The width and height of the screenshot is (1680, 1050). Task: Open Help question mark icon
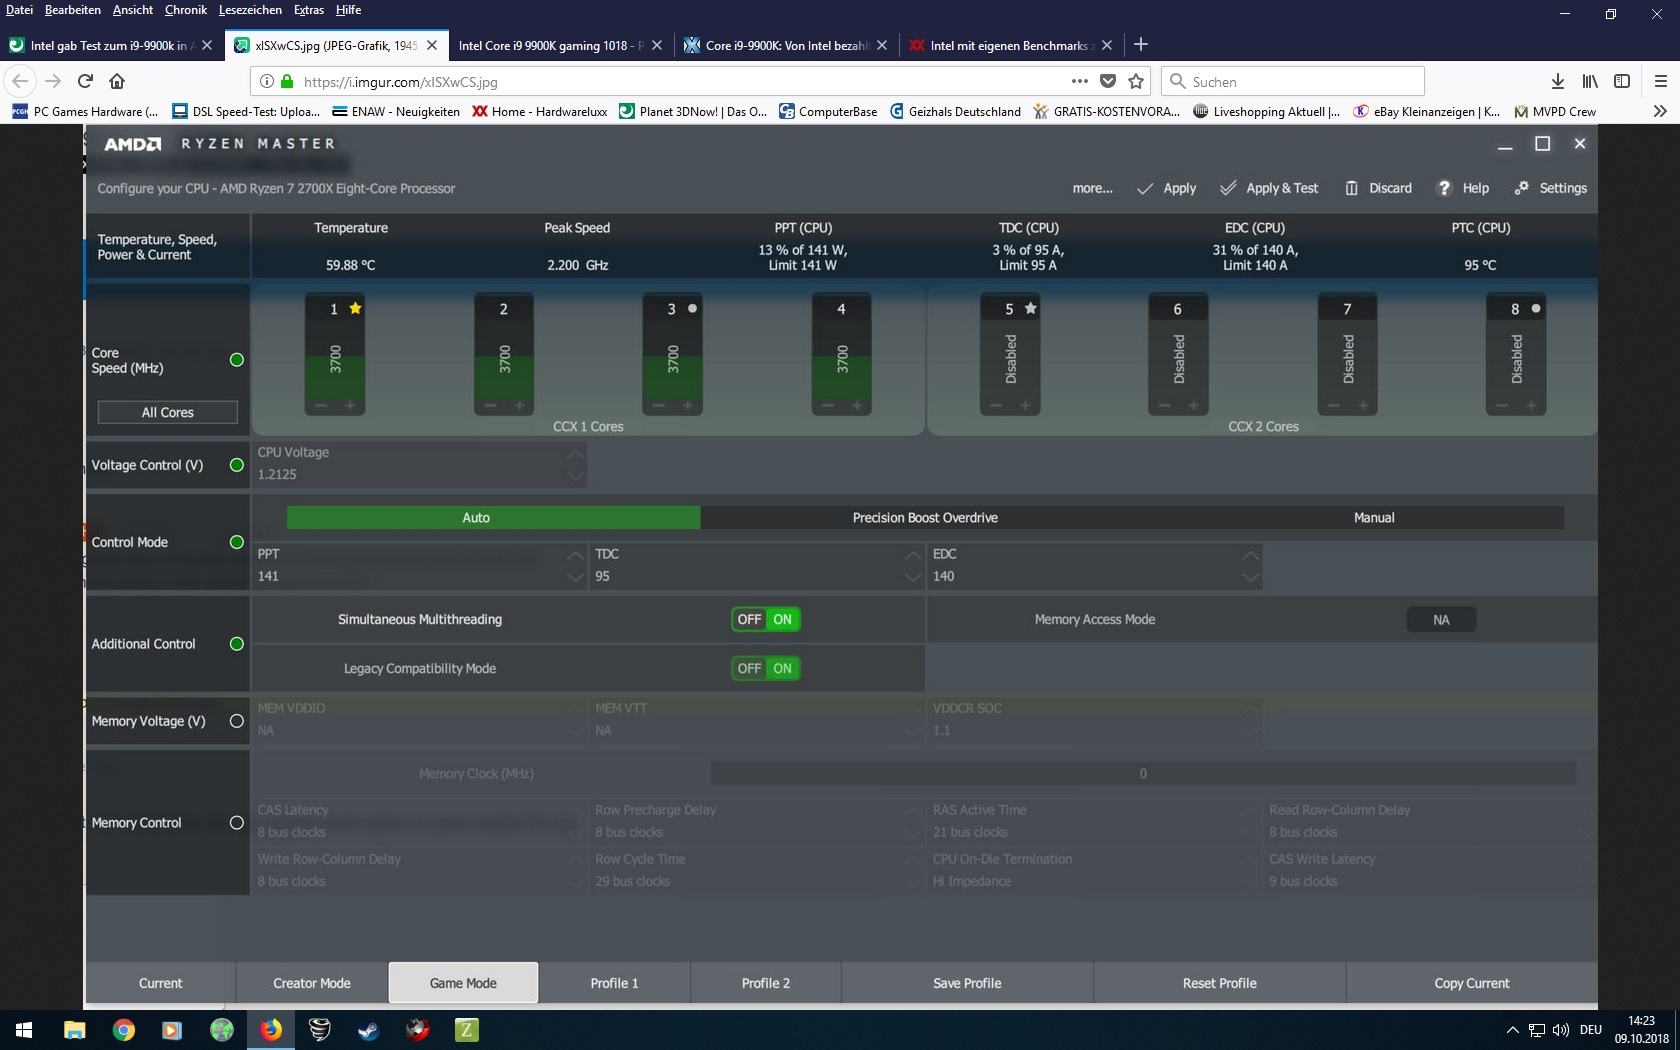click(x=1444, y=188)
